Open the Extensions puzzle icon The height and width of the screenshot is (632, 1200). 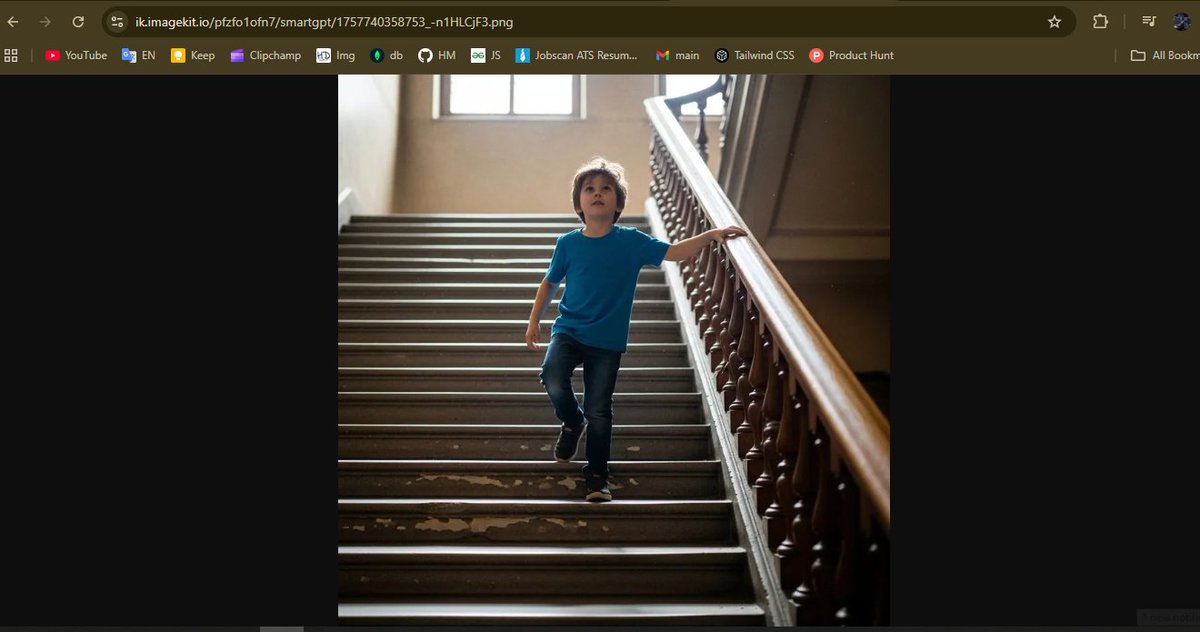1101,21
